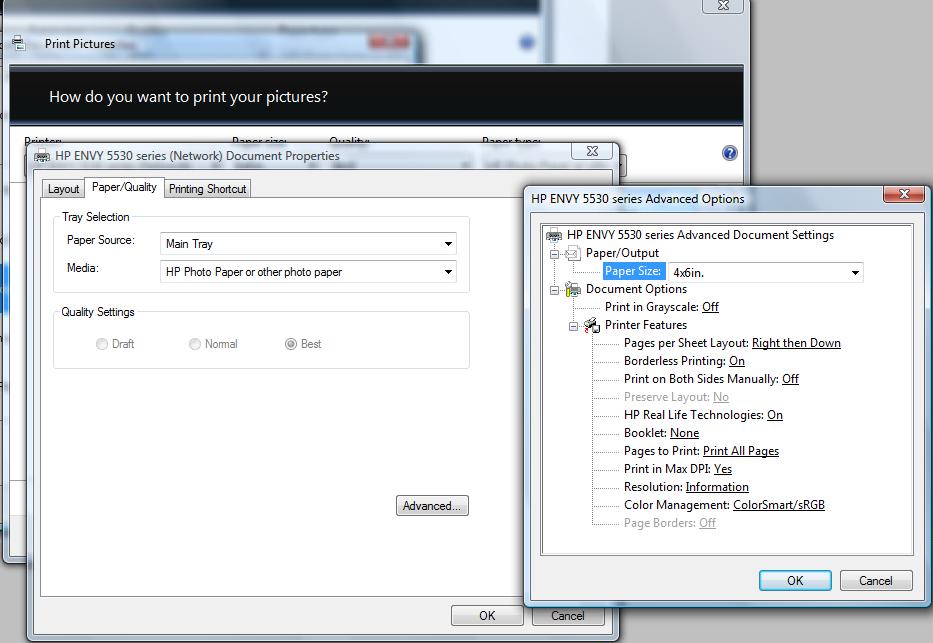
Task: Select the Draft quality radio button
Action: [x=102, y=344]
